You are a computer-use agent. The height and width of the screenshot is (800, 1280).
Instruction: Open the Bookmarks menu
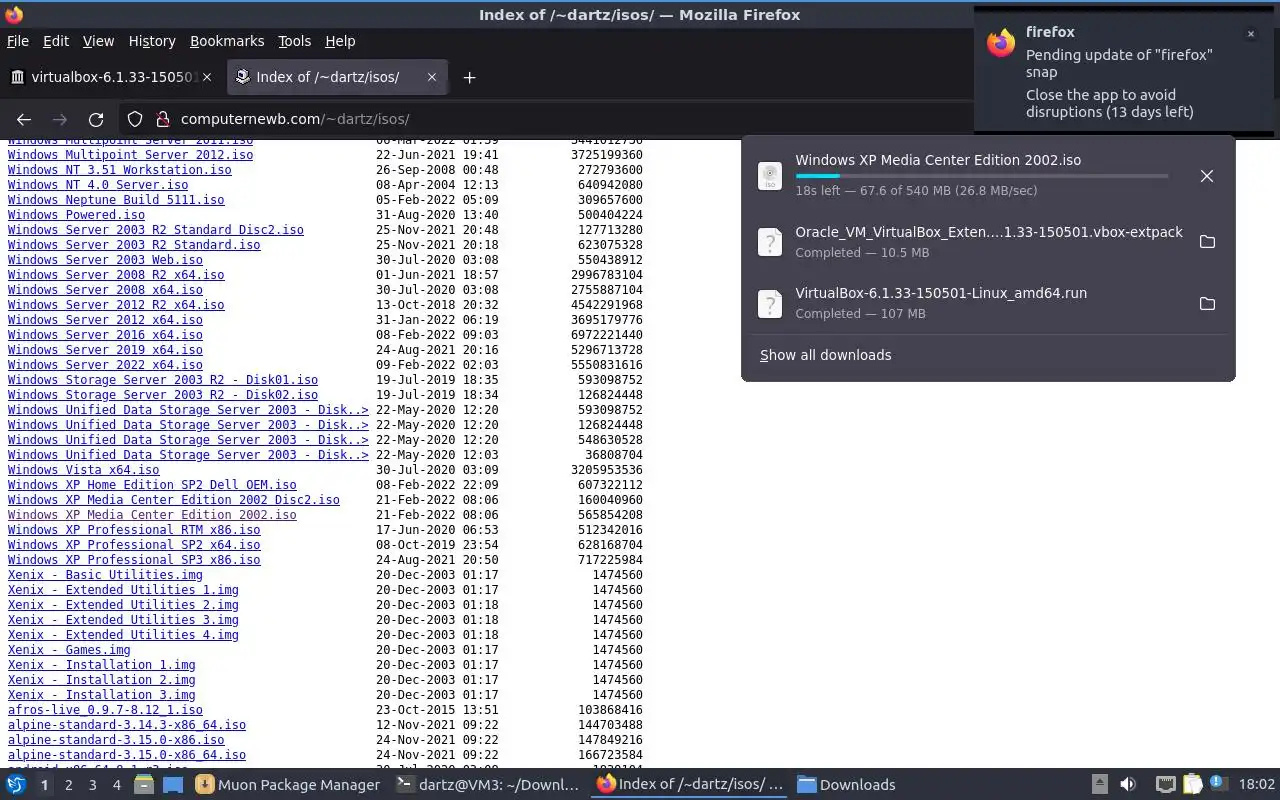coord(227,41)
